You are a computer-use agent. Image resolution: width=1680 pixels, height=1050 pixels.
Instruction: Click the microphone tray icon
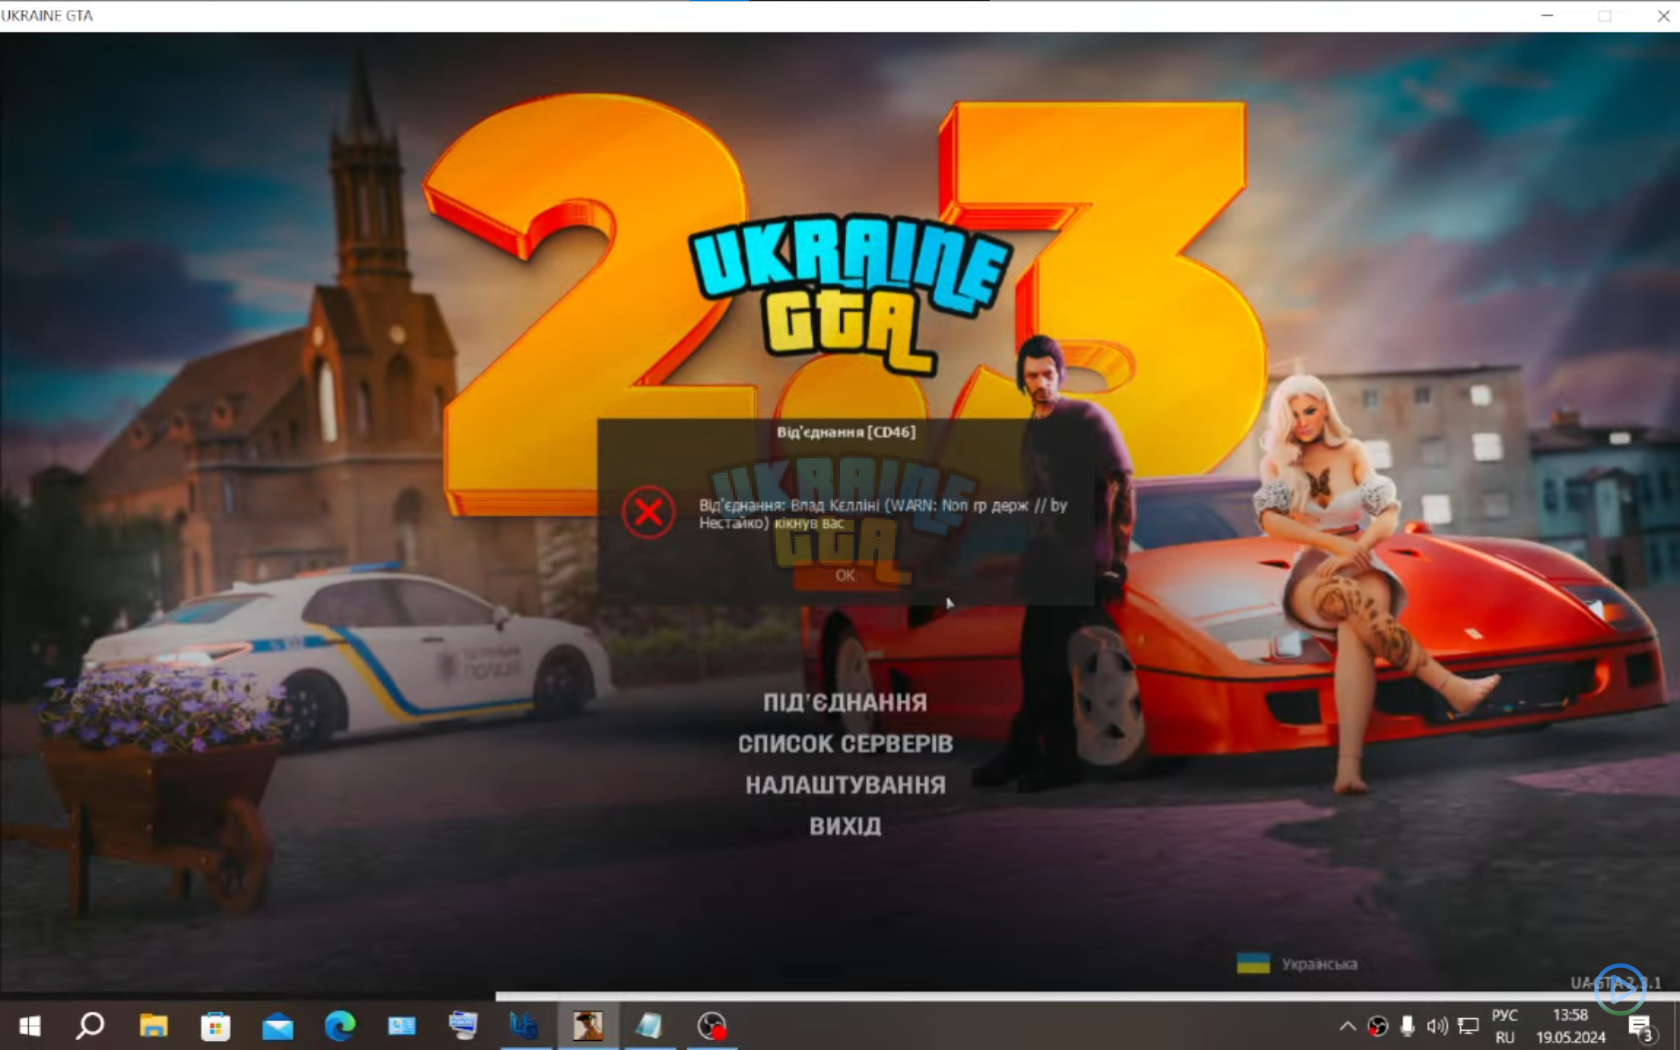tap(1407, 1026)
